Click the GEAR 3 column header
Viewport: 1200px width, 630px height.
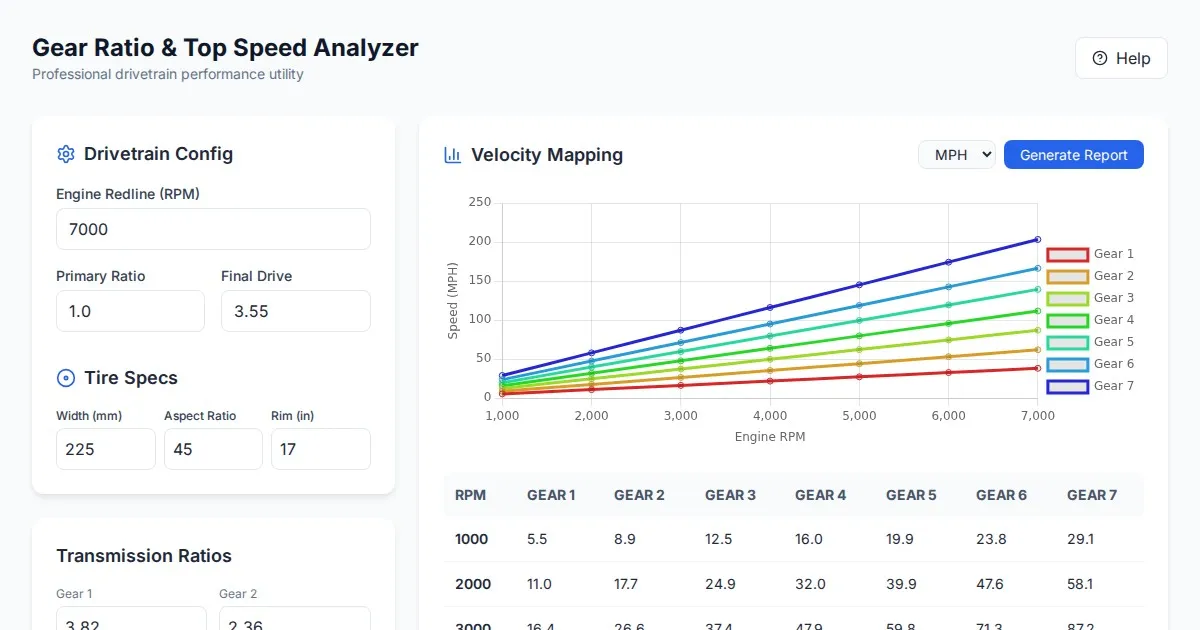coord(730,495)
